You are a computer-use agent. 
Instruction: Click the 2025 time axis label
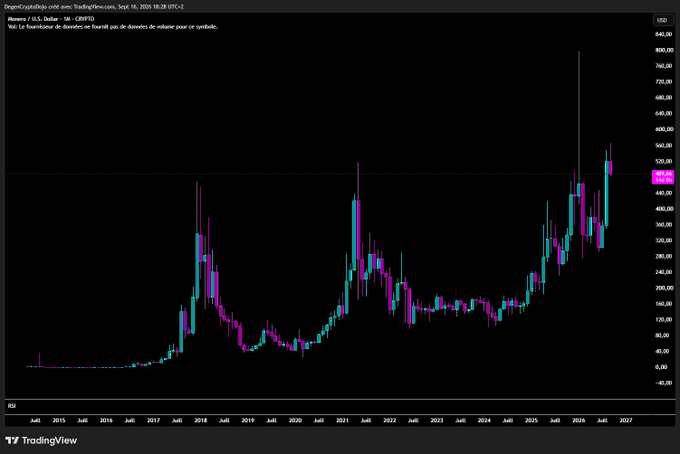(532, 420)
